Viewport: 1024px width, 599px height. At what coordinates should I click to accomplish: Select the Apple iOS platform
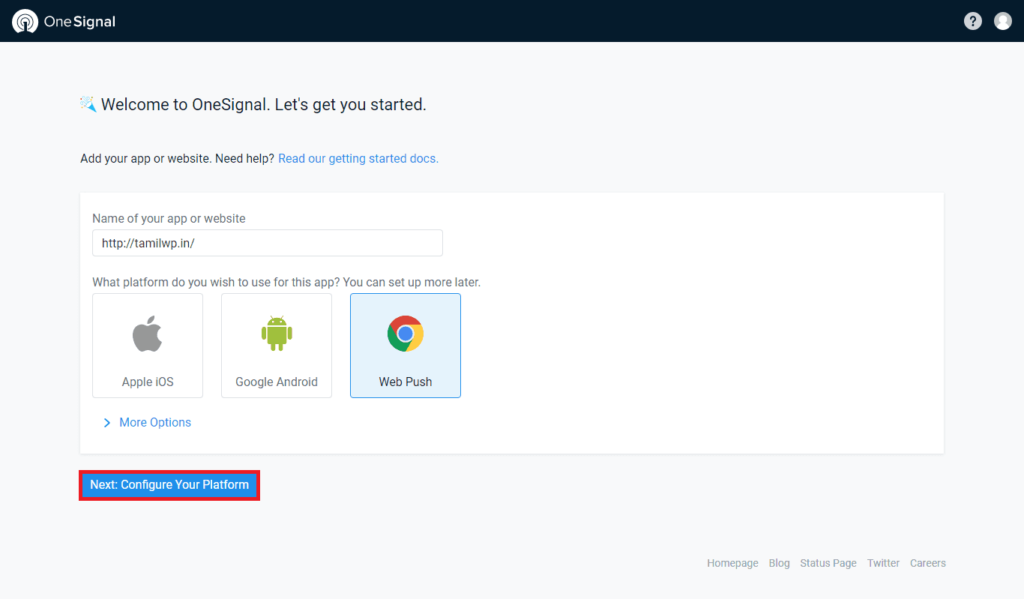(148, 346)
